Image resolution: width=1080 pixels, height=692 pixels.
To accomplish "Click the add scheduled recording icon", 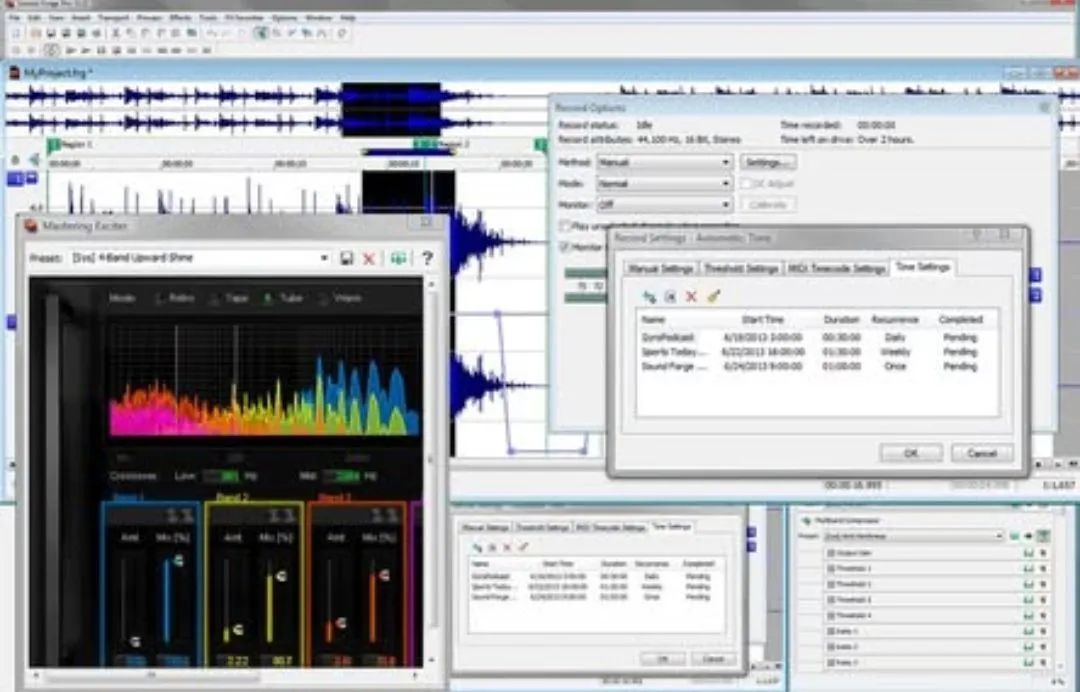I will [649, 297].
